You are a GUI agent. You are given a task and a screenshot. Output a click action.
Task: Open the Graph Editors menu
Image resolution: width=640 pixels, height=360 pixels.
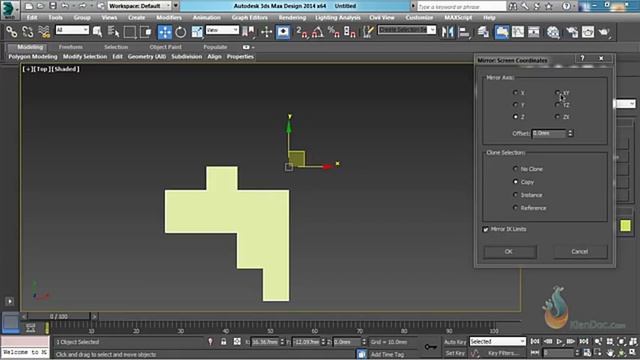[250, 18]
